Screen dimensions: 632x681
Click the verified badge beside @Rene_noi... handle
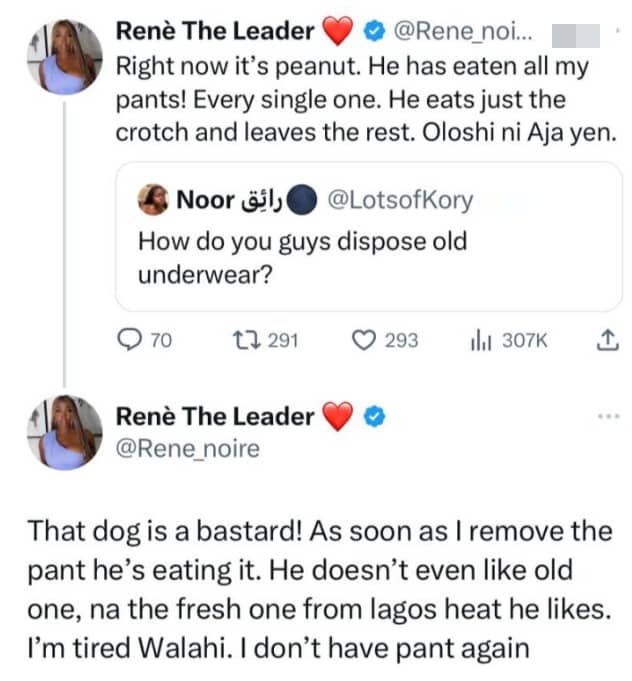coord(376,32)
